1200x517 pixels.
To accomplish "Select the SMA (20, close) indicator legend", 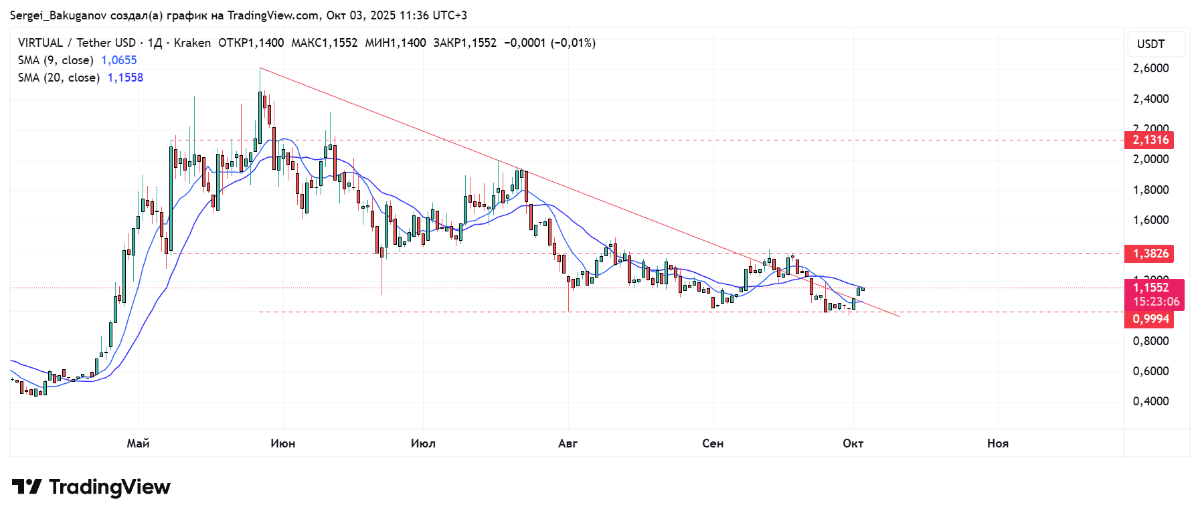I will [x=60, y=77].
